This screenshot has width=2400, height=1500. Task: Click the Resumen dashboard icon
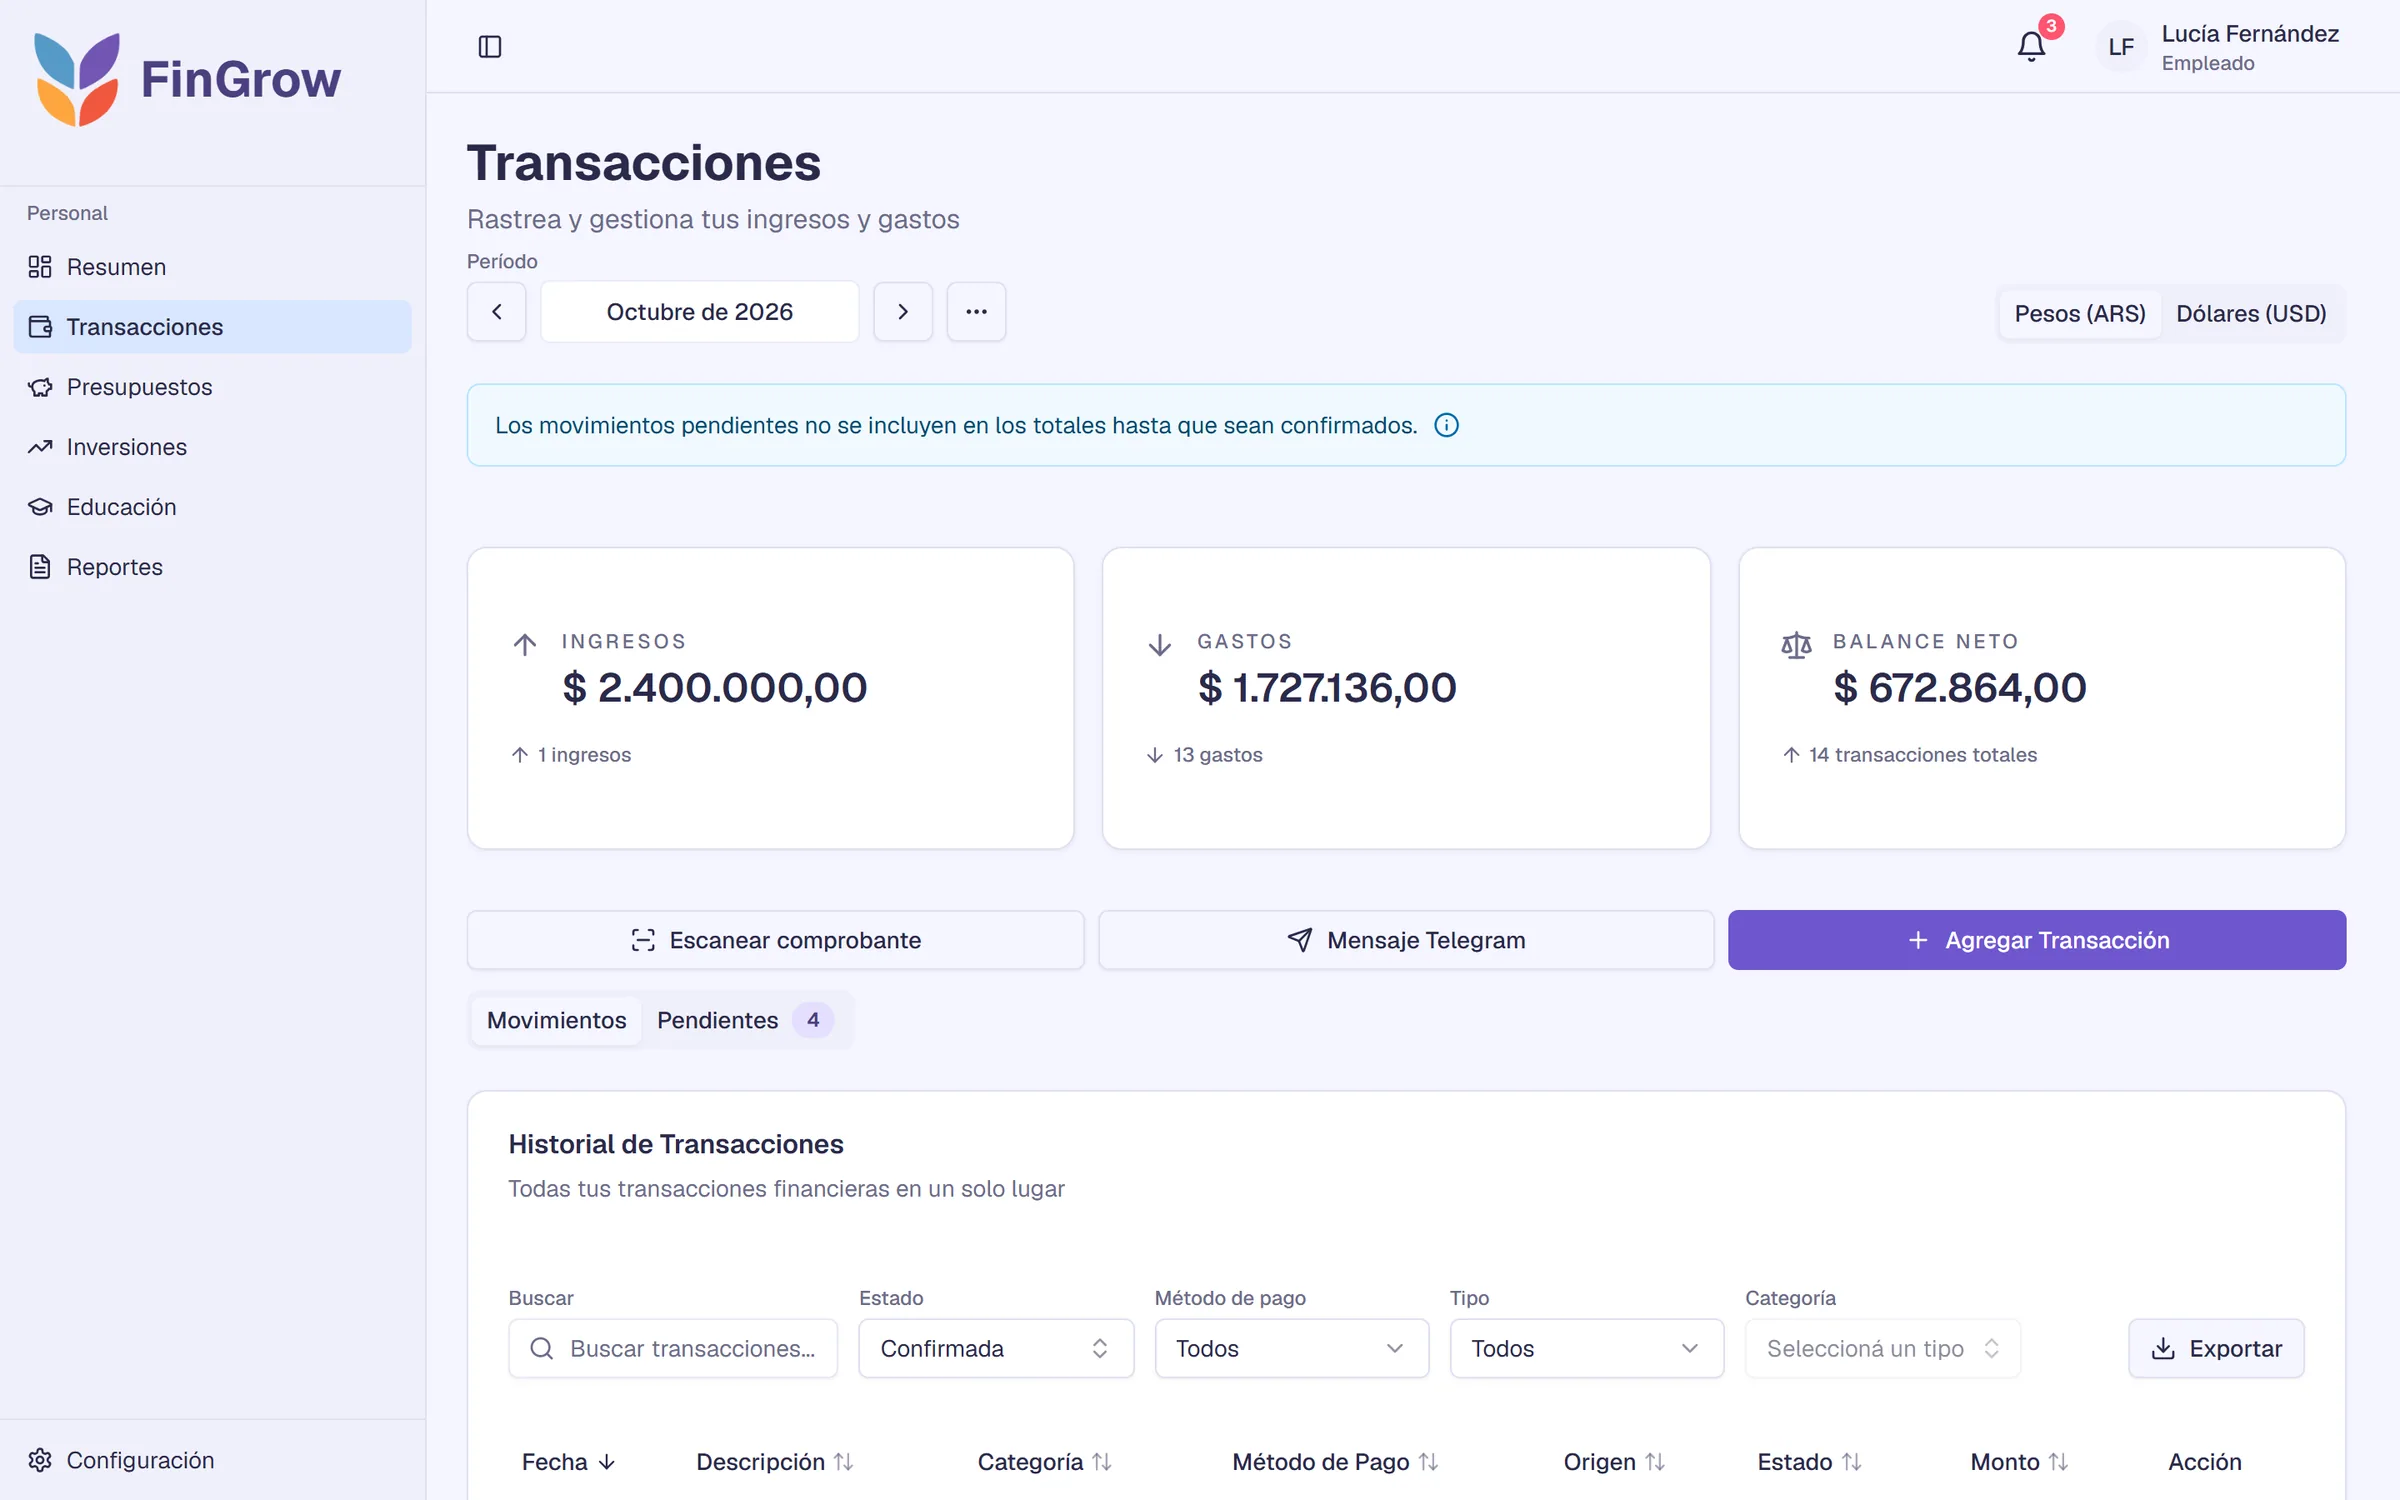[x=40, y=267]
